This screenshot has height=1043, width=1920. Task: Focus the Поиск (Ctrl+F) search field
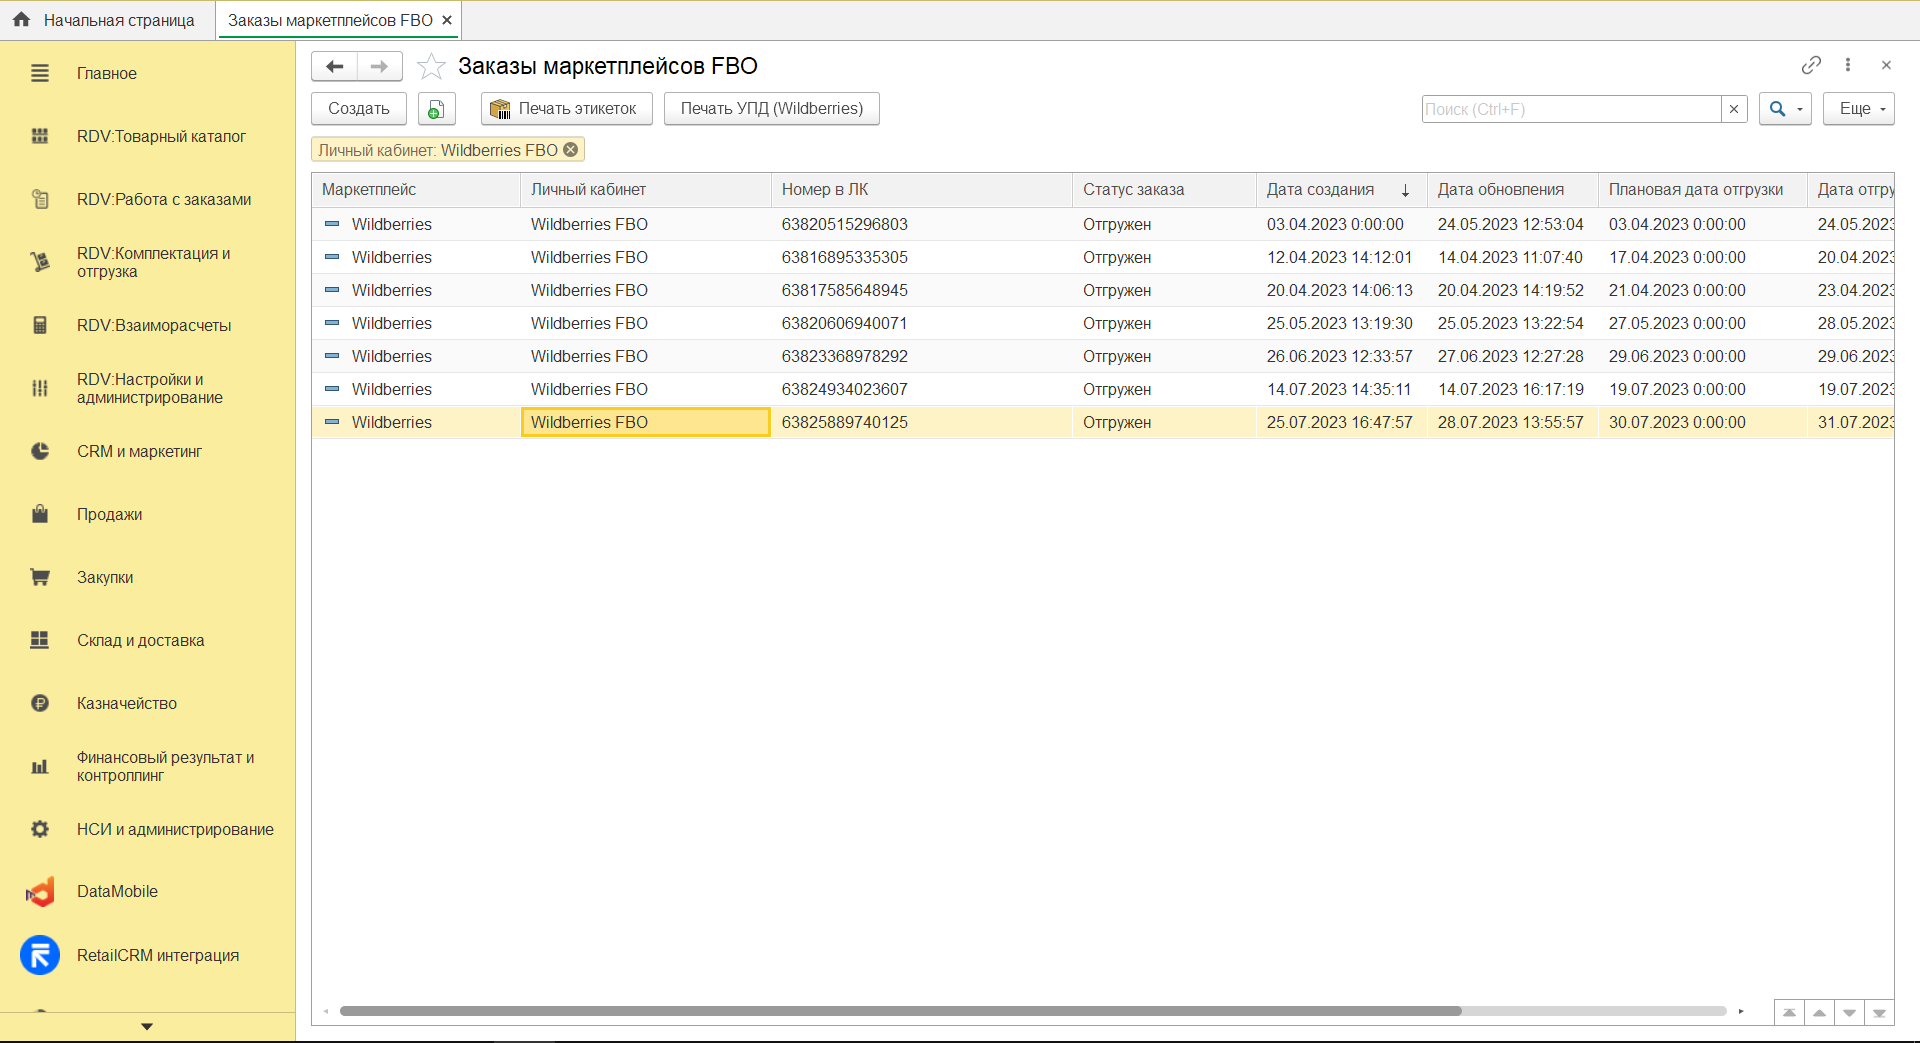pos(1570,109)
